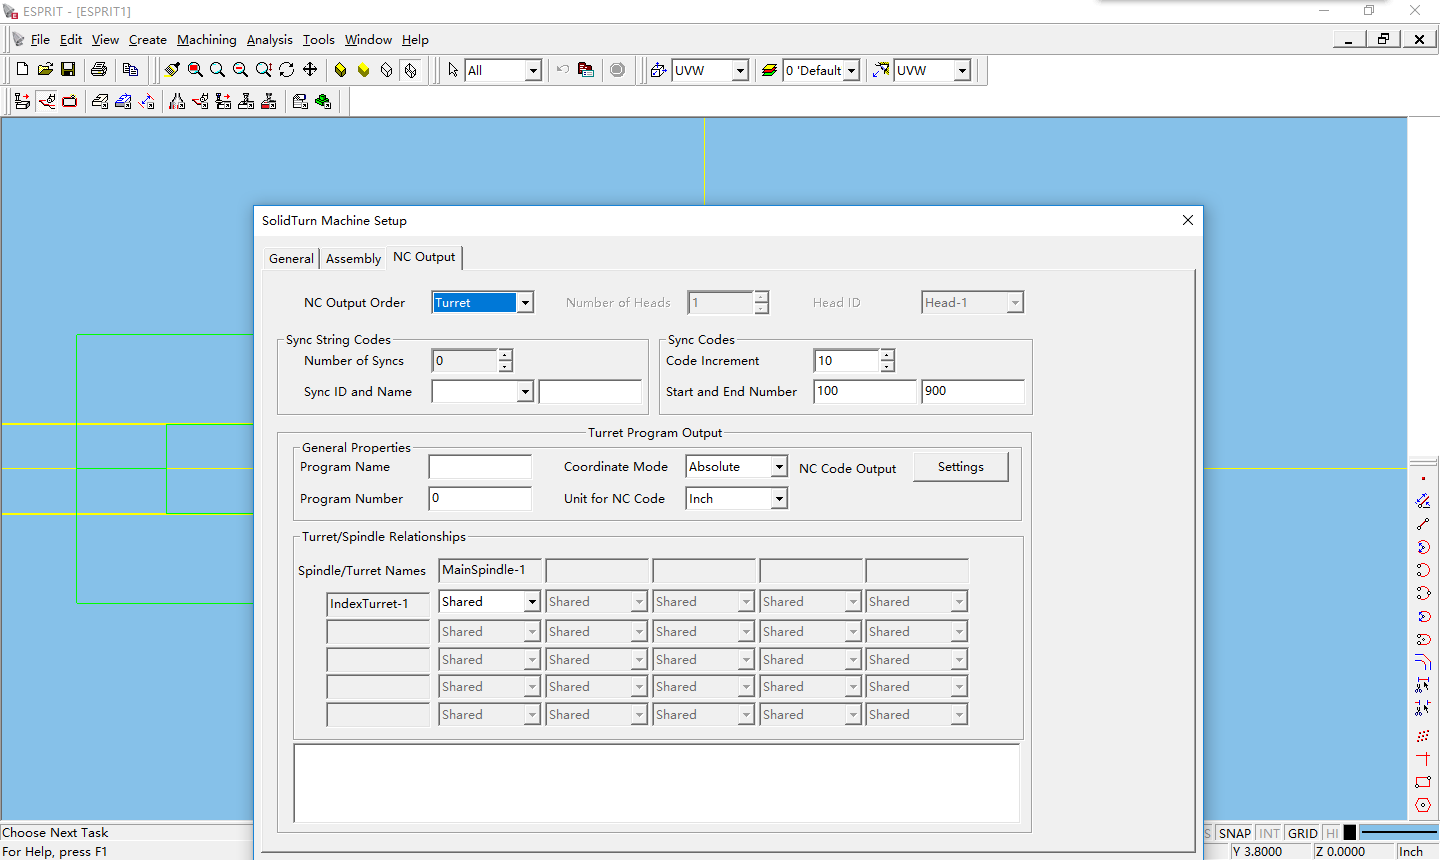Viewport: 1440px width, 860px height.
Task: Open the Help menu
Action: [415, 40]
